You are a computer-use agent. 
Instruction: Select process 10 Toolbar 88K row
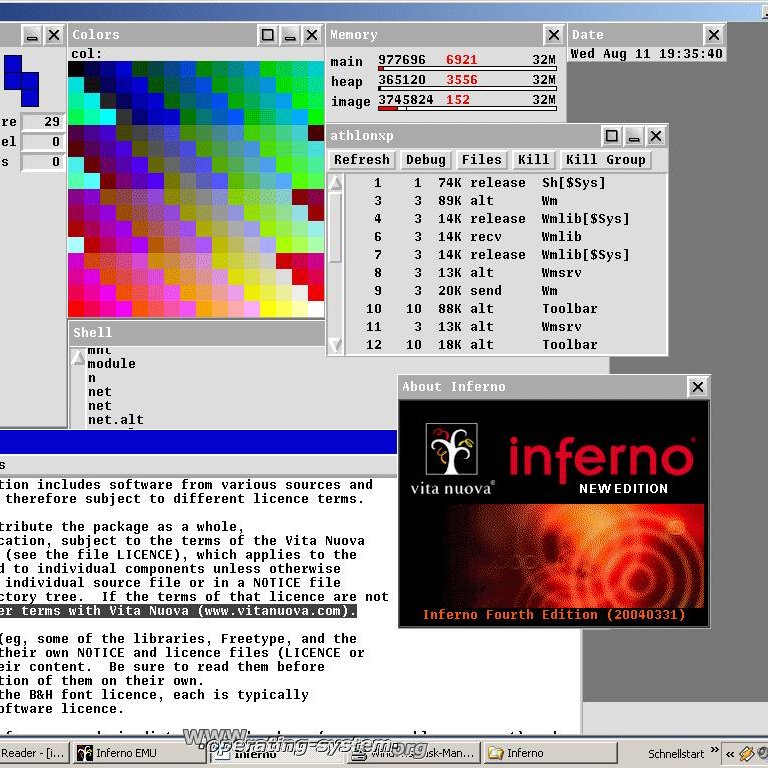coord(505,309)
